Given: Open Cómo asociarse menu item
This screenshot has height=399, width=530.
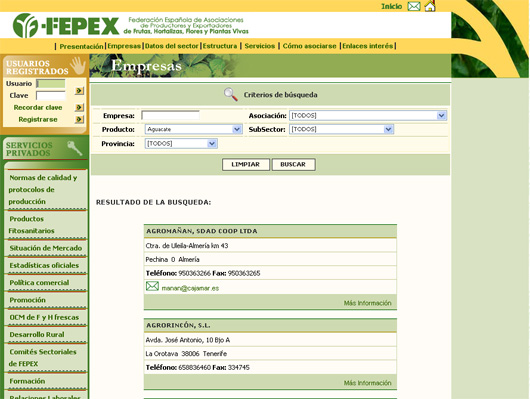Looking at the screenshot, I should (309, 46).
